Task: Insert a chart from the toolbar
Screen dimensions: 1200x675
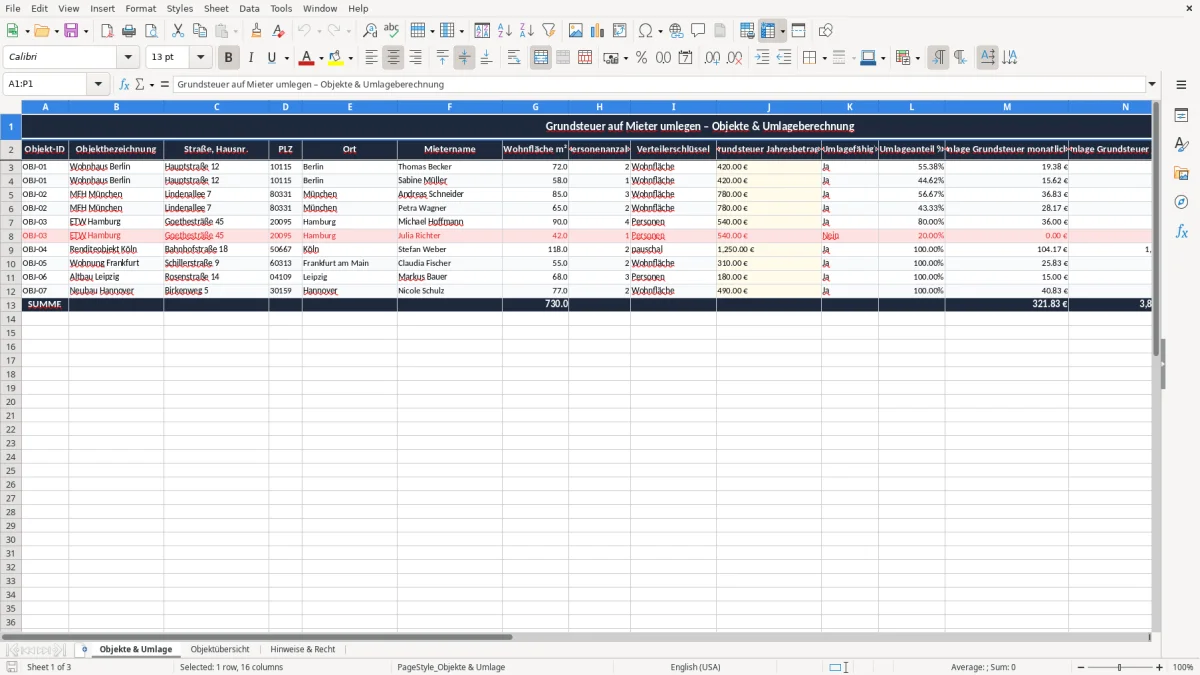Action: [x=597, y=31]
